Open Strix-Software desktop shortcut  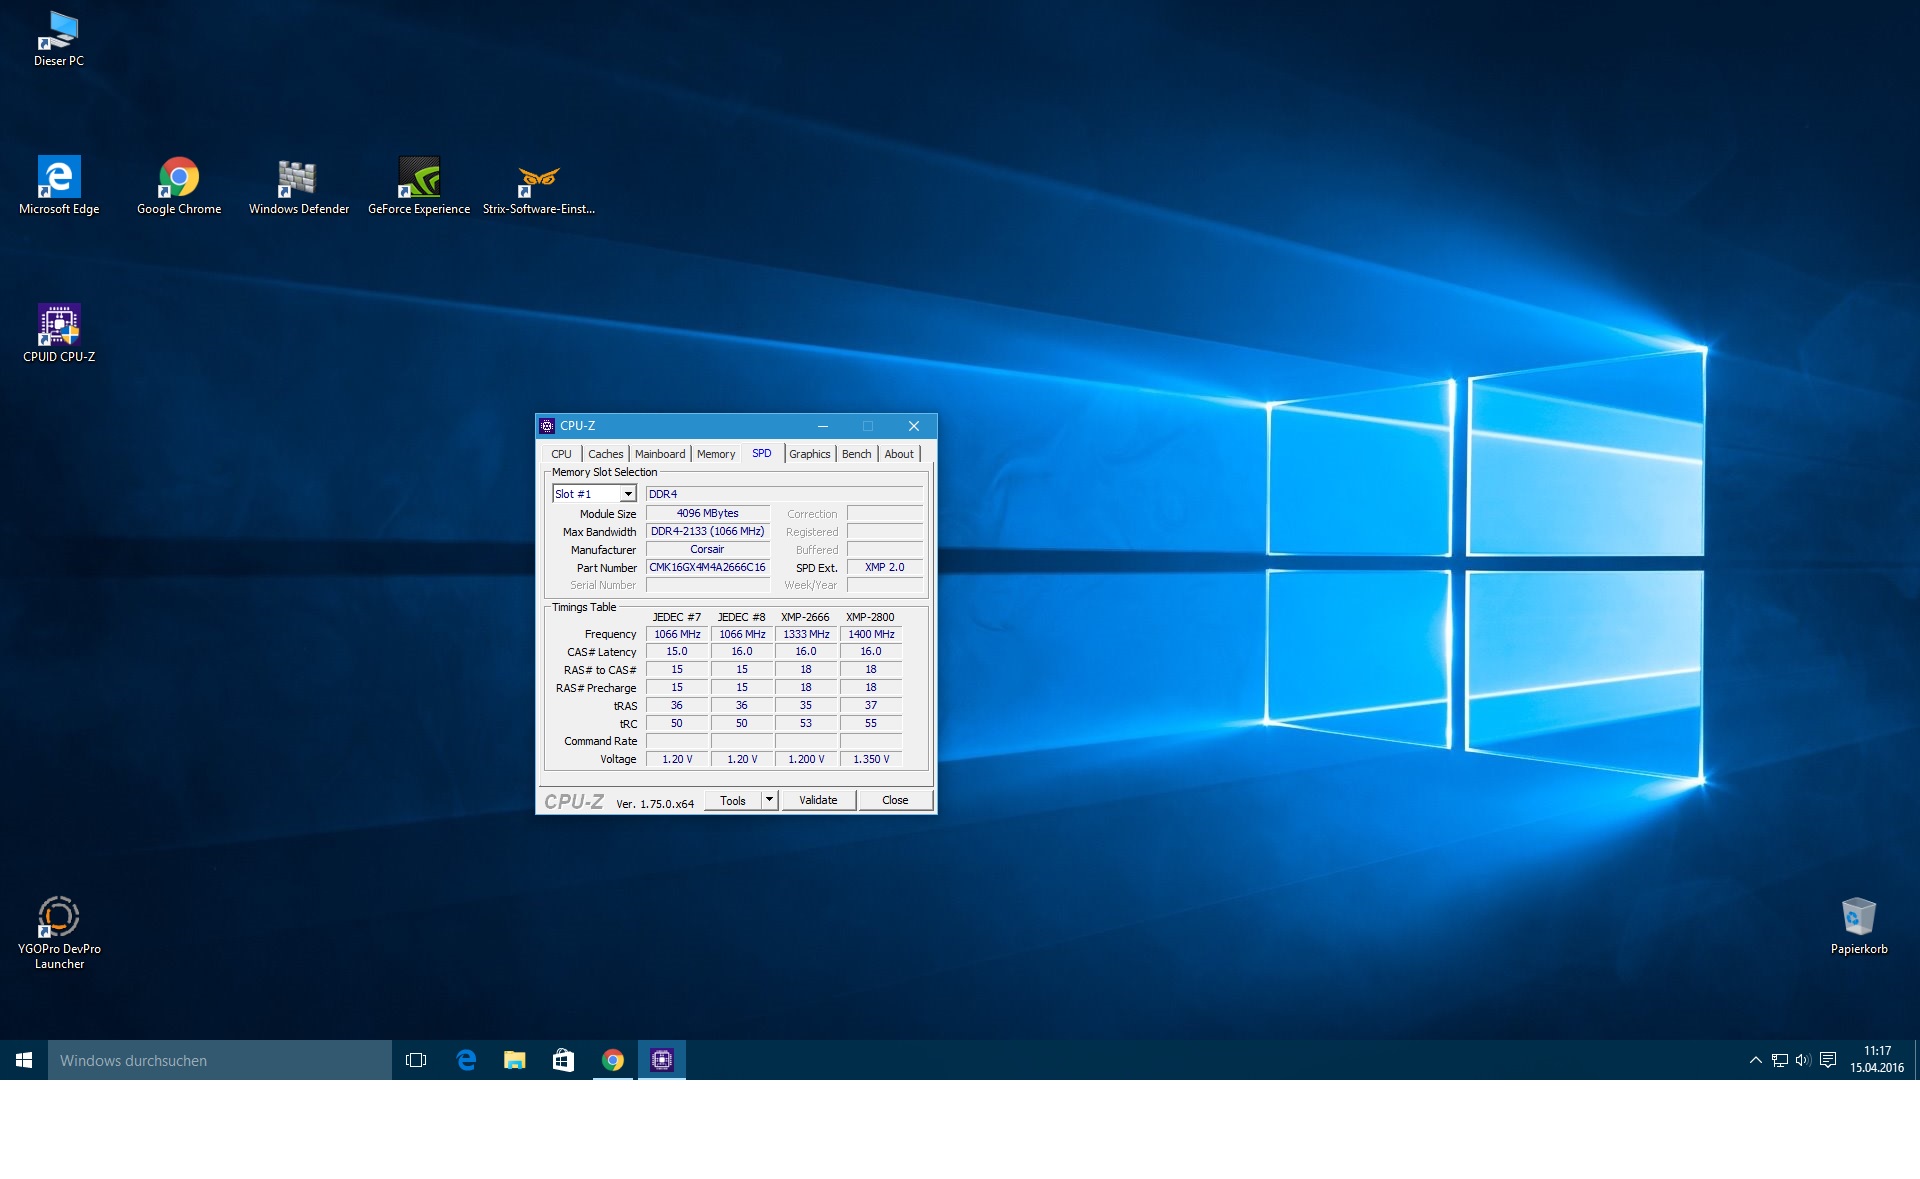click(538, 178)
